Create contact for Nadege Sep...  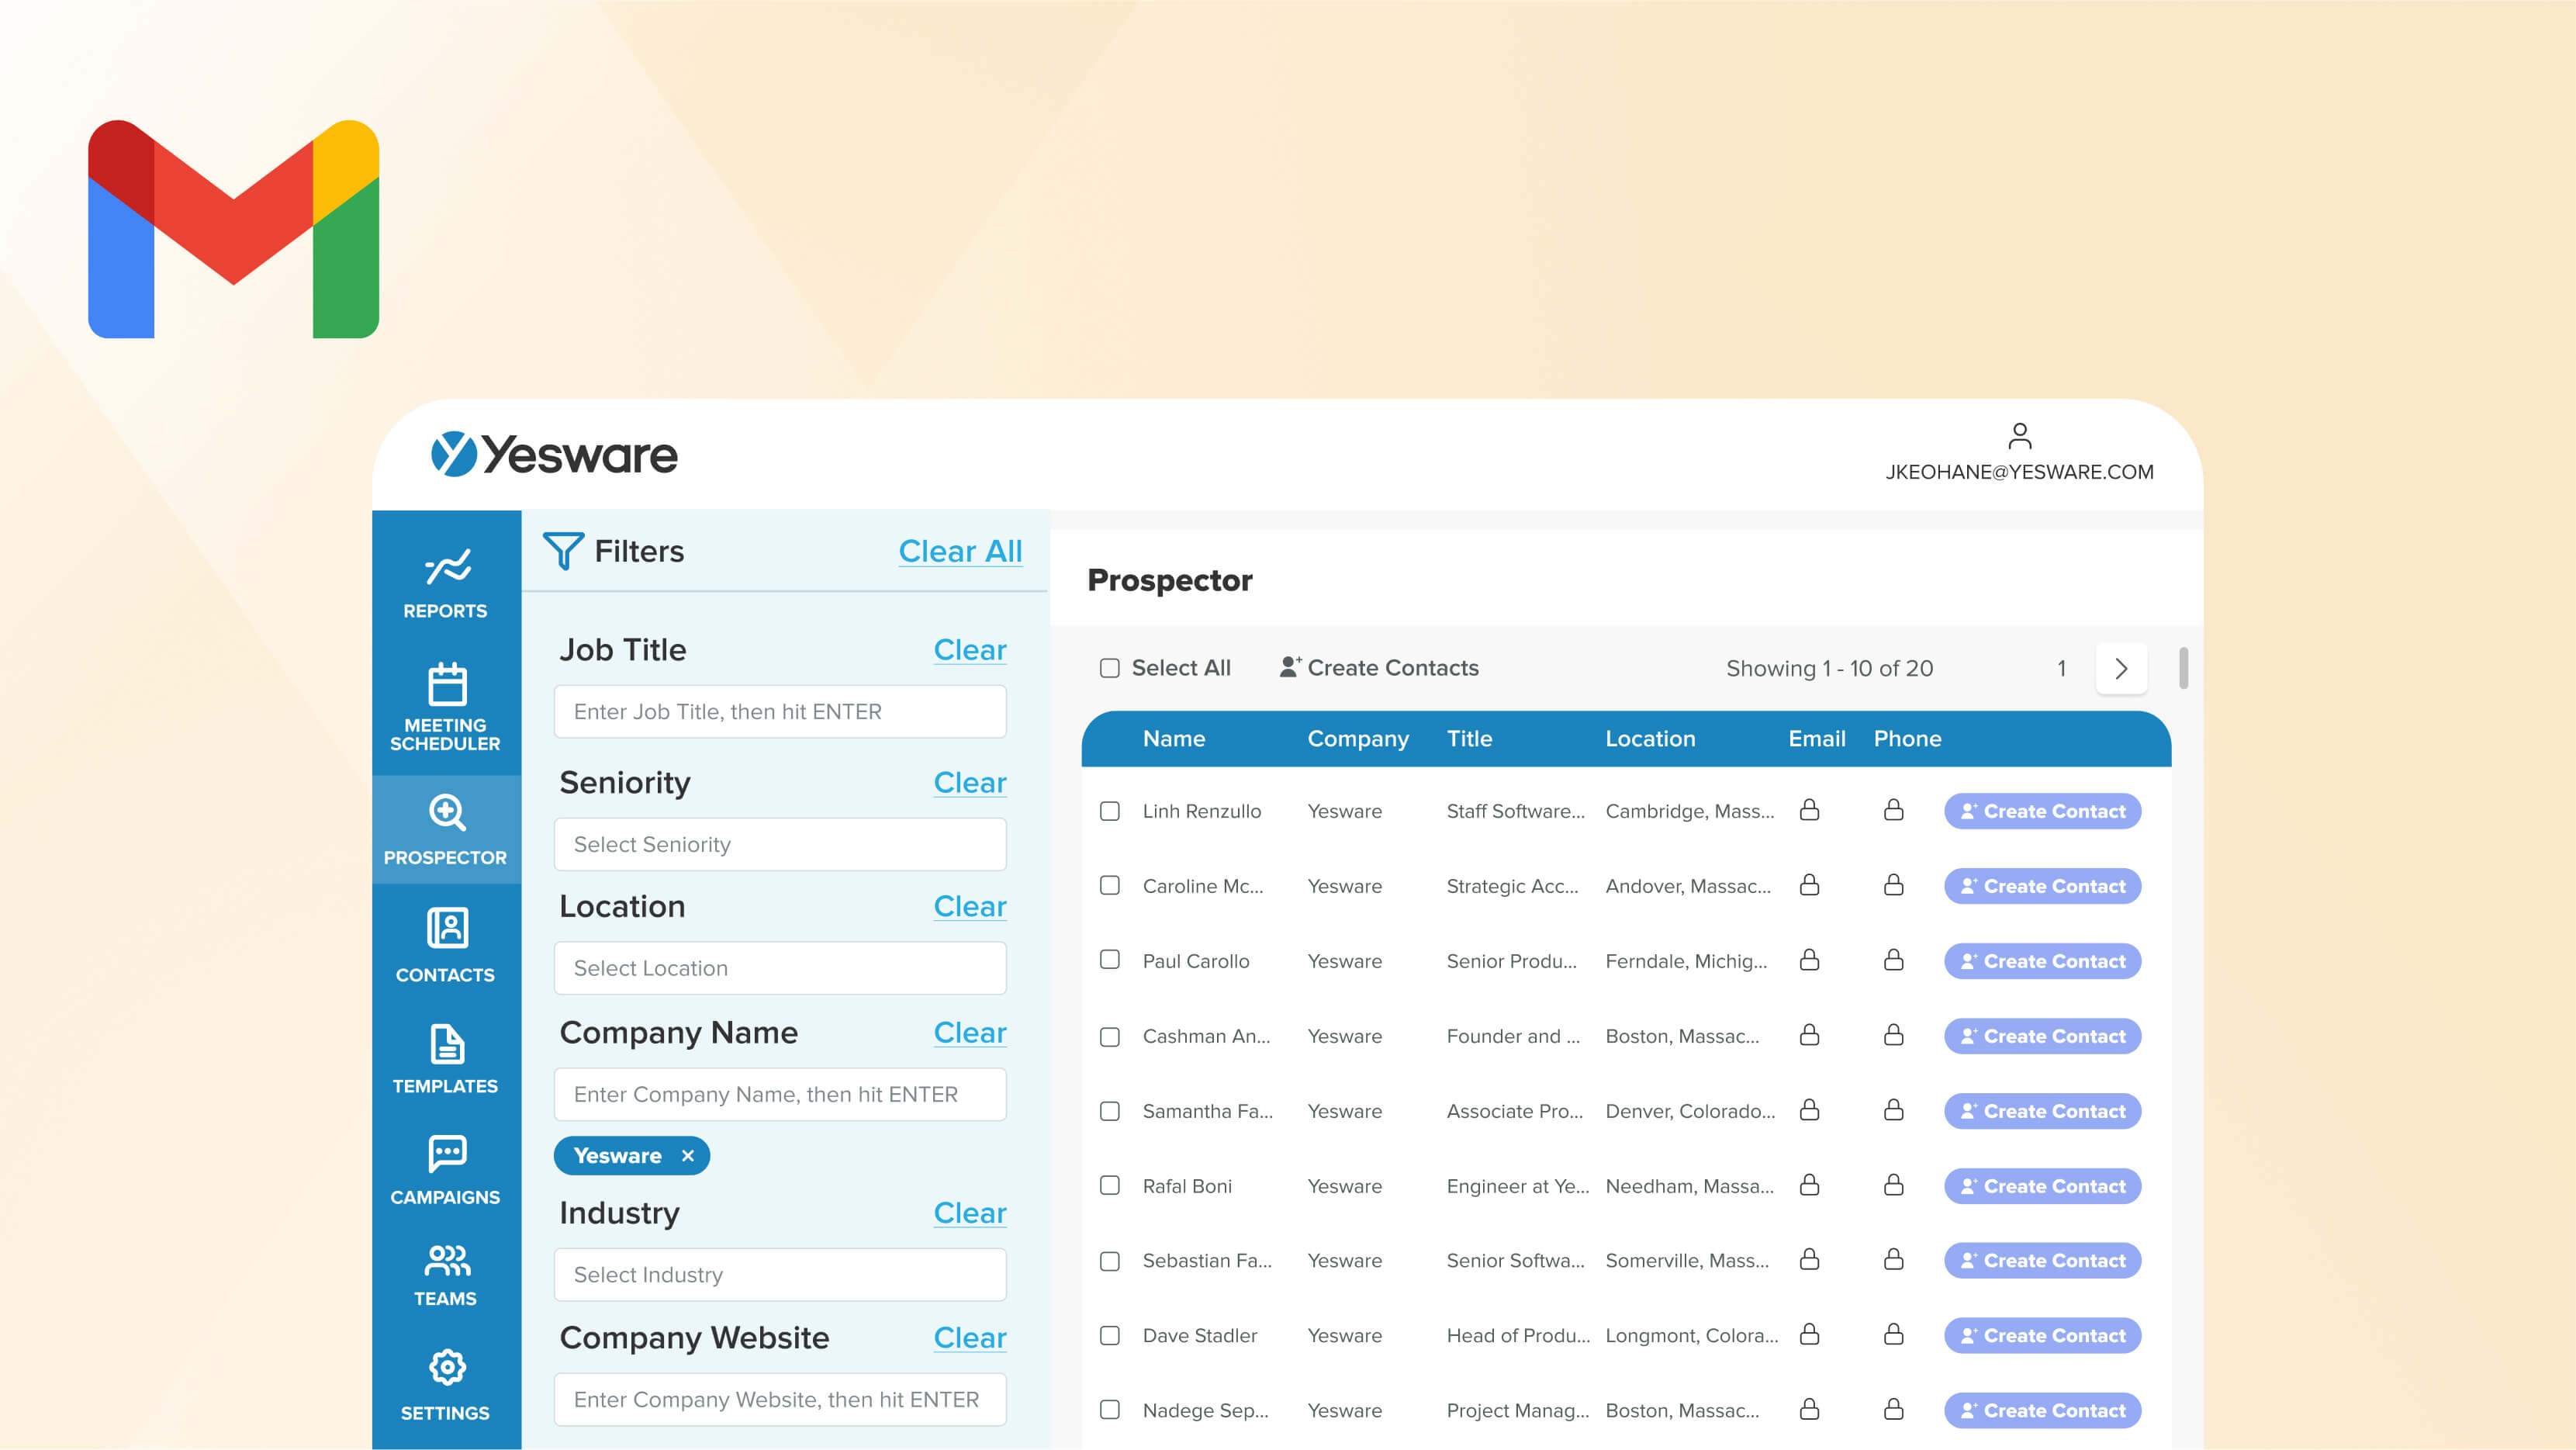point(2042,1411)
